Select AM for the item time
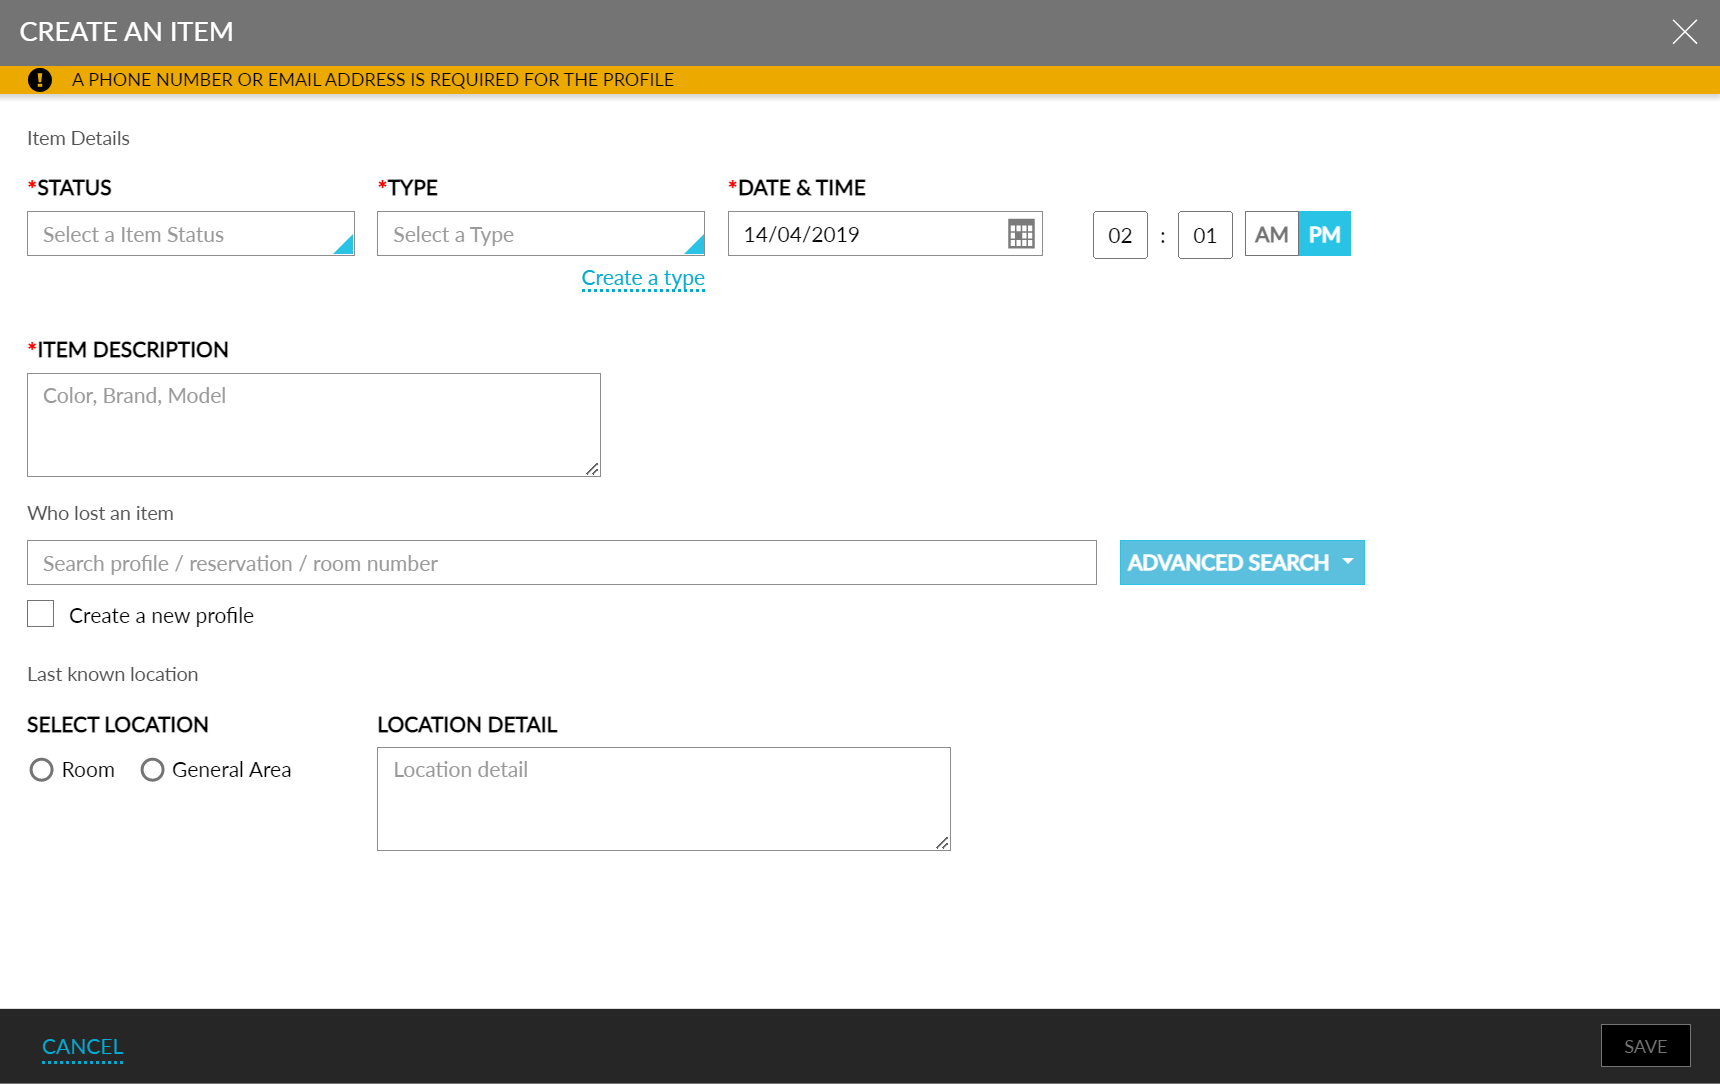 click(1271, 233)
